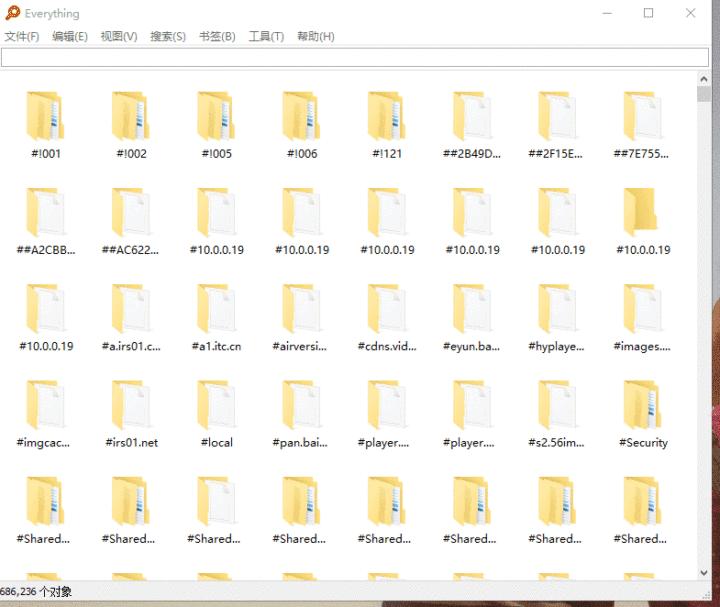The width and height of the screenshot is (720, 607).
Task: Select the #hyplaye... folder icon
Action: 557,309
